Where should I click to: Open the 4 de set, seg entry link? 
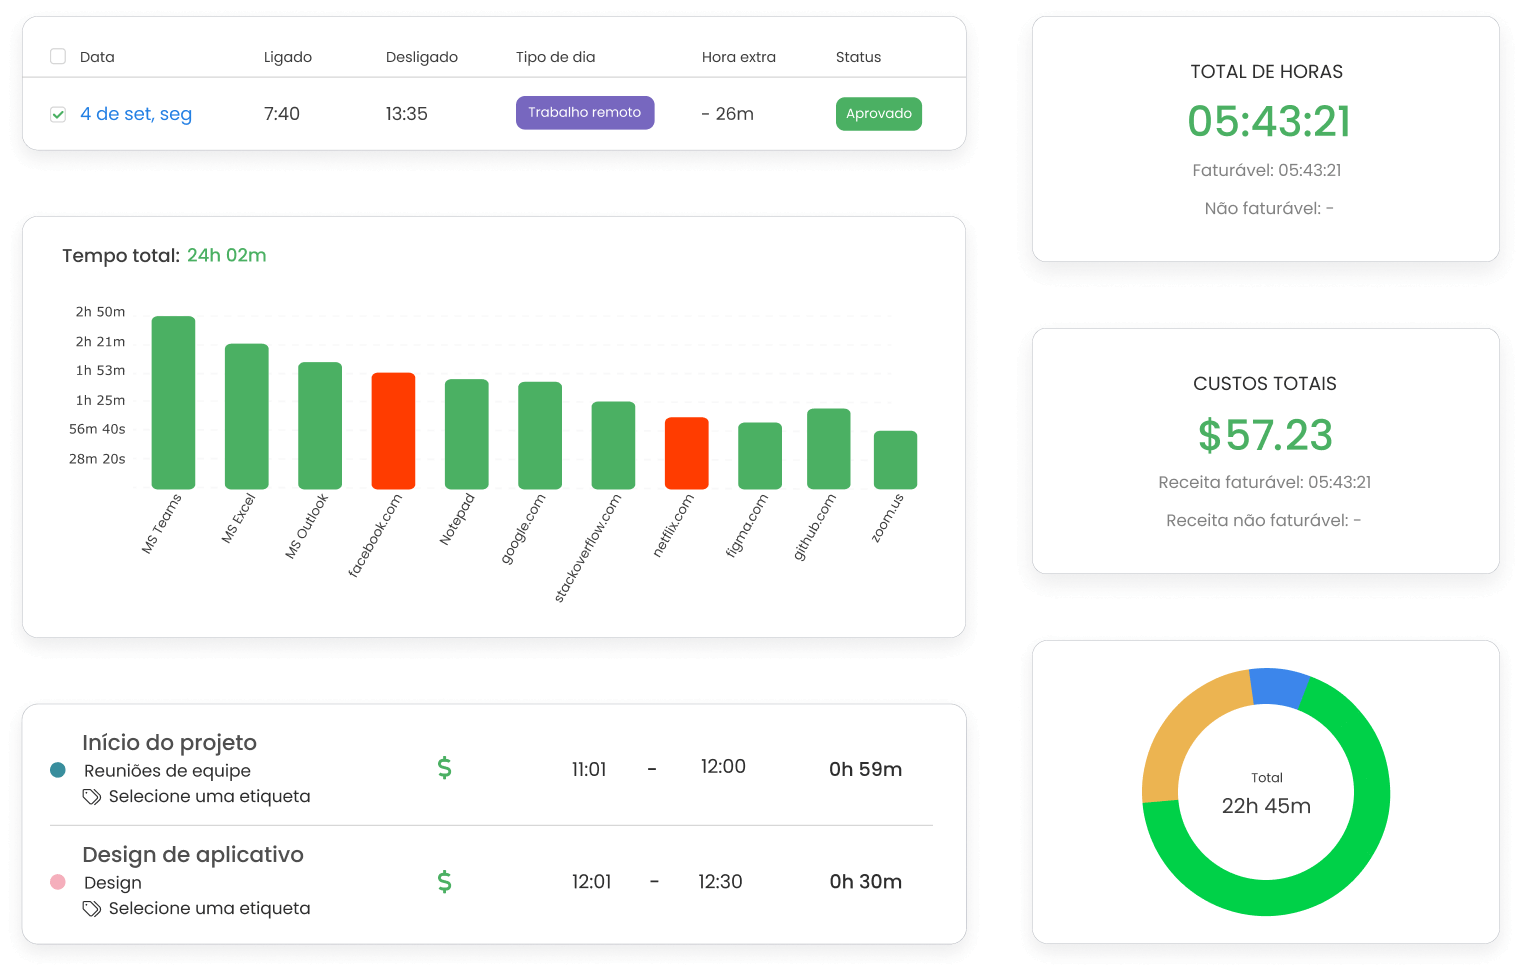pyautogui.click(x=136, y=113)
